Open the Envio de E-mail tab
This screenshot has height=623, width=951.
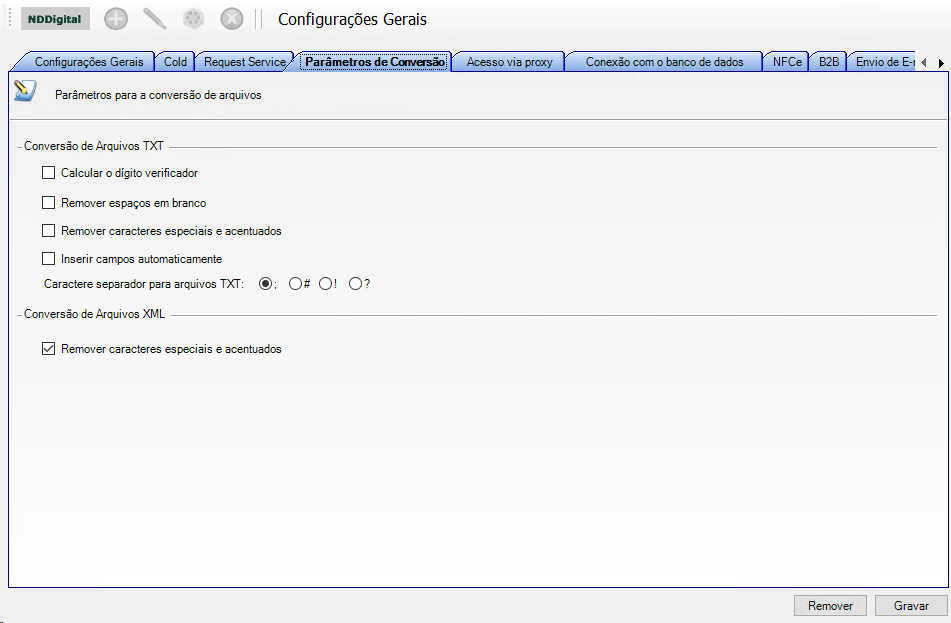884,62
